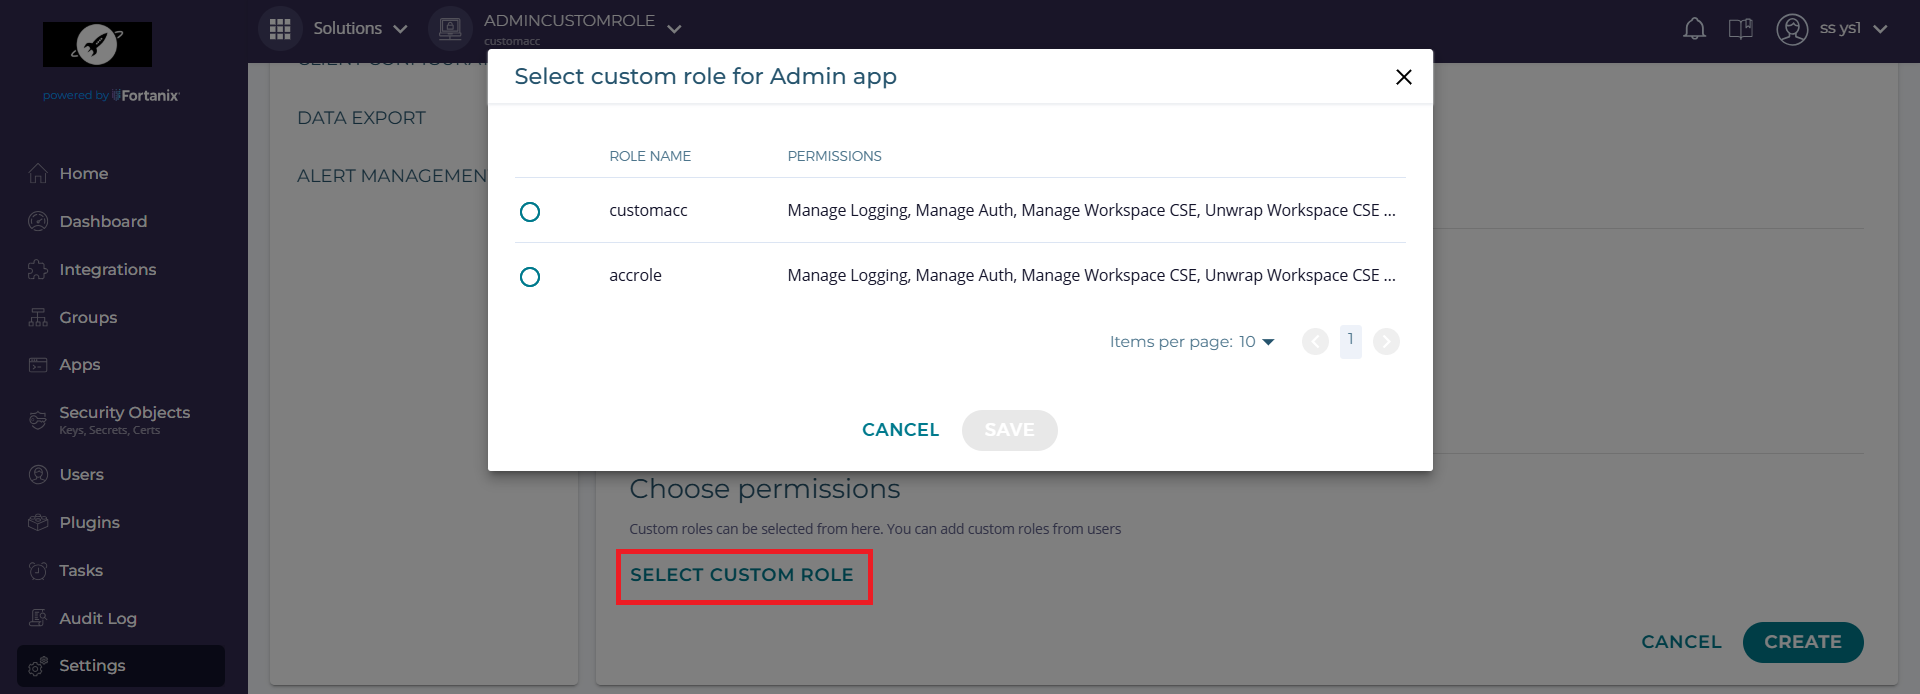The image size is (1920, 694).
Task: Click Cancel in the role dialog
Action: click(x=900, y=430)
